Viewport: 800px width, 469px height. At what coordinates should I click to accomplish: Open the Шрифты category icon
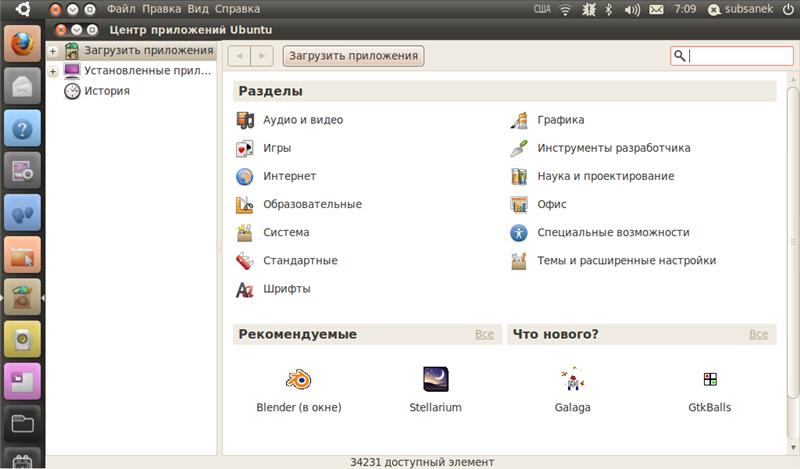tap(245, 289)
